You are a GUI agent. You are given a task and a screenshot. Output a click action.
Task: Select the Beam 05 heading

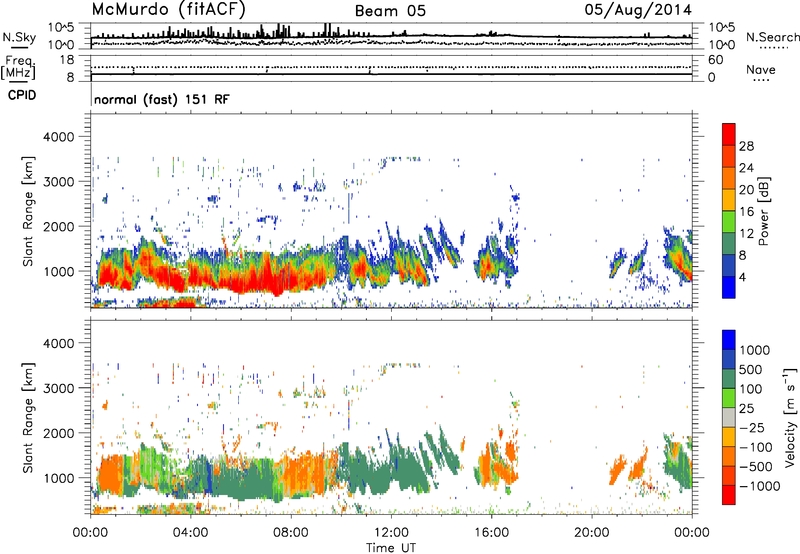[x=390, y=11]
